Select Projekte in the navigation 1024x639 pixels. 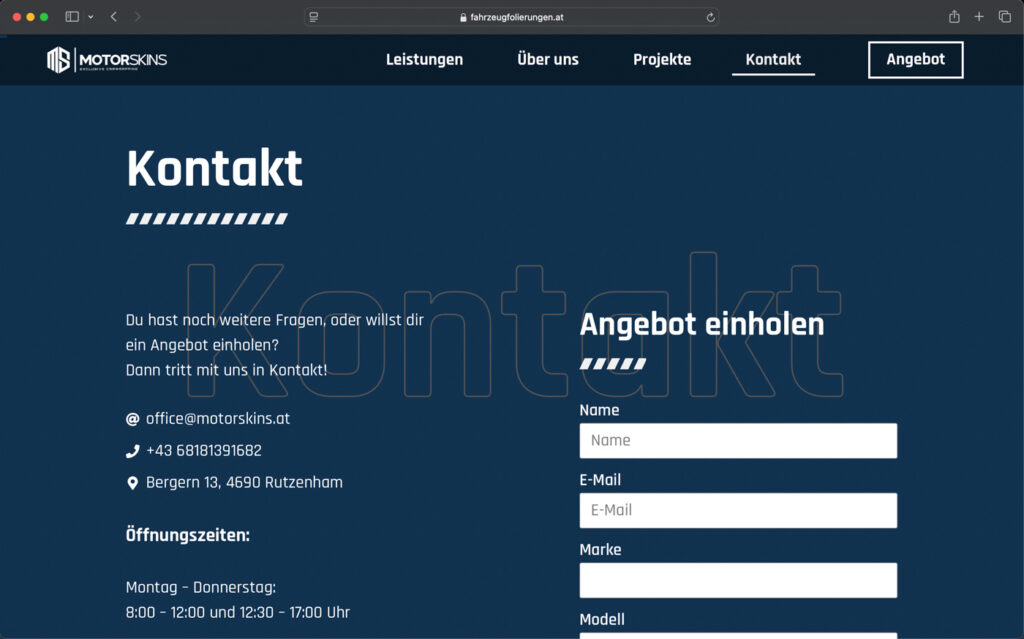(x=662, y=59)
